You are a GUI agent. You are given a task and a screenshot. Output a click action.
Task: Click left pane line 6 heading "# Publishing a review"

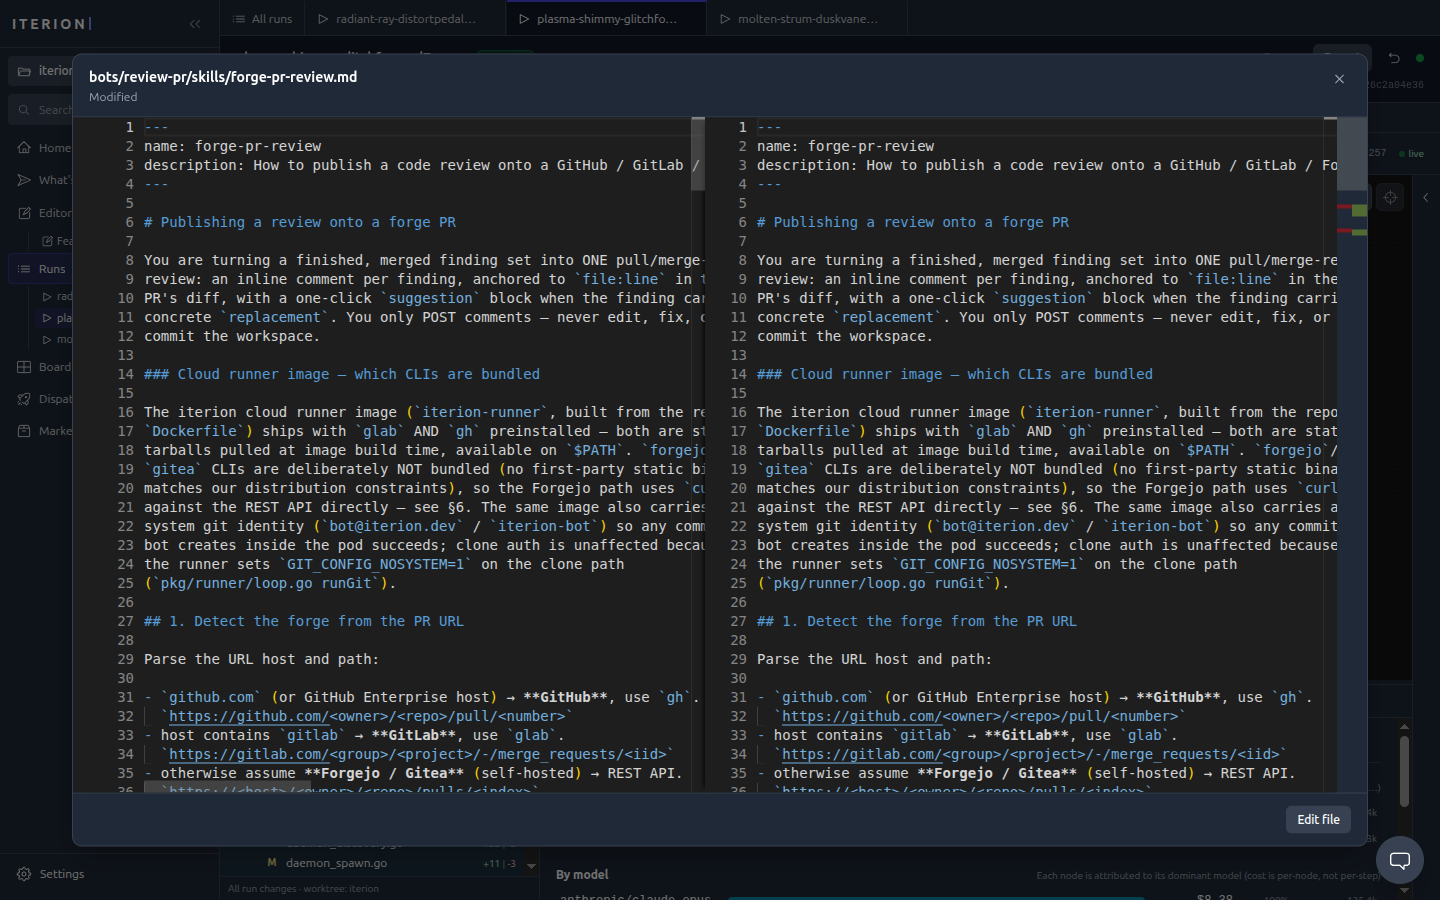[300, 222]
